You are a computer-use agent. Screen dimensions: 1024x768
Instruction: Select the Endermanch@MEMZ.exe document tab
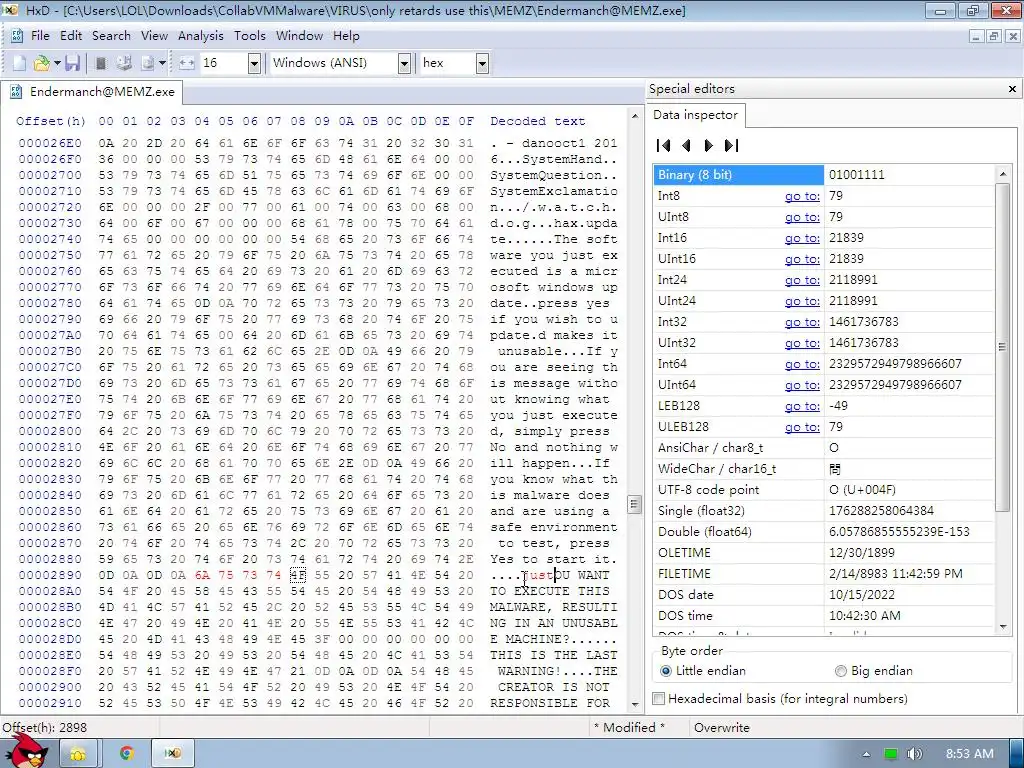[x=93, y=92]
